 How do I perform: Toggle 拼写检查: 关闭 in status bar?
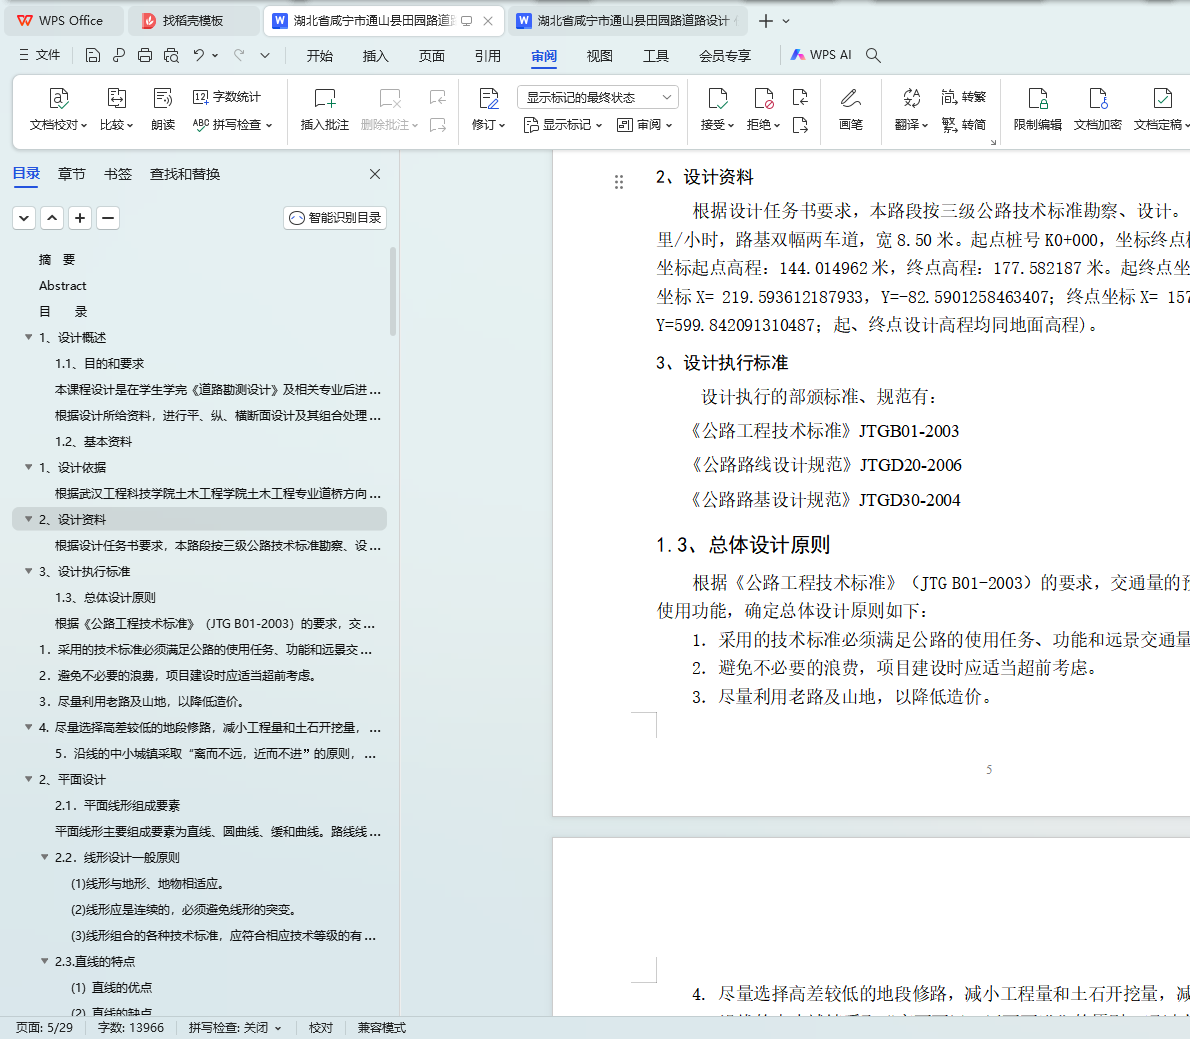(x=235, y=1027)
